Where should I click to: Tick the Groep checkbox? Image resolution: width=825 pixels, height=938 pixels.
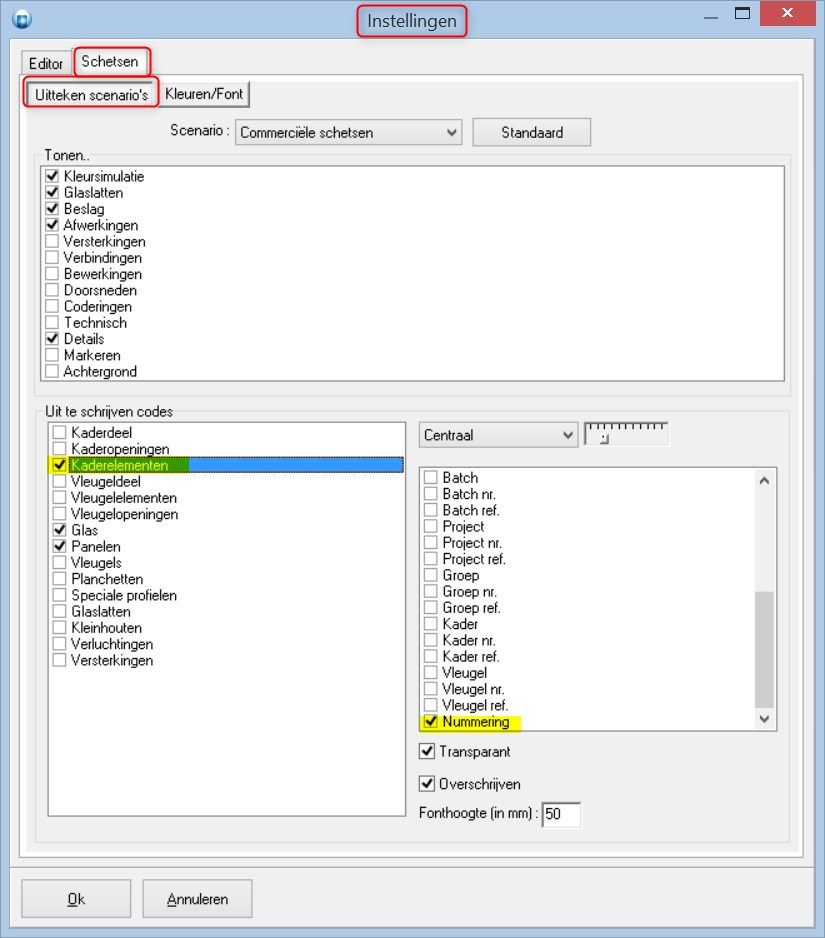pyautogui.click(x=431, y=575)
